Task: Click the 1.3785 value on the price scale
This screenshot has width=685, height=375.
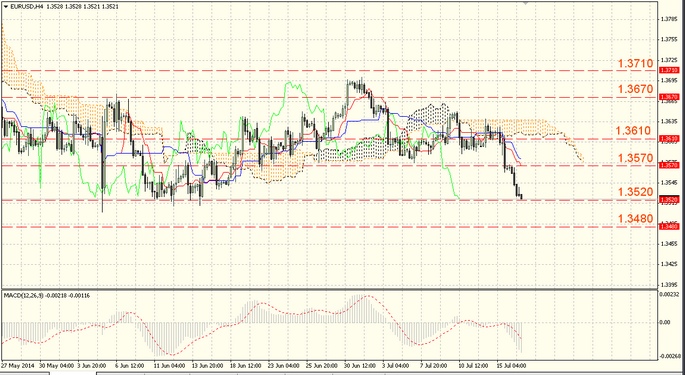Action: click(x=668, y=19)
